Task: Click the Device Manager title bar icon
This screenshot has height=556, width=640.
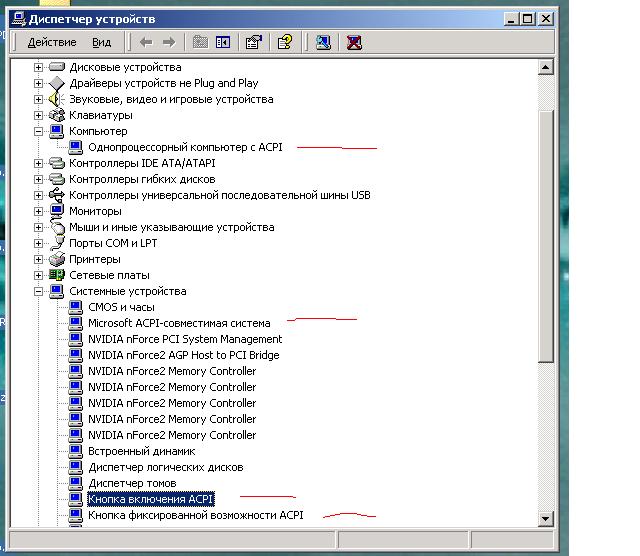Action: [x=19, y=19]
